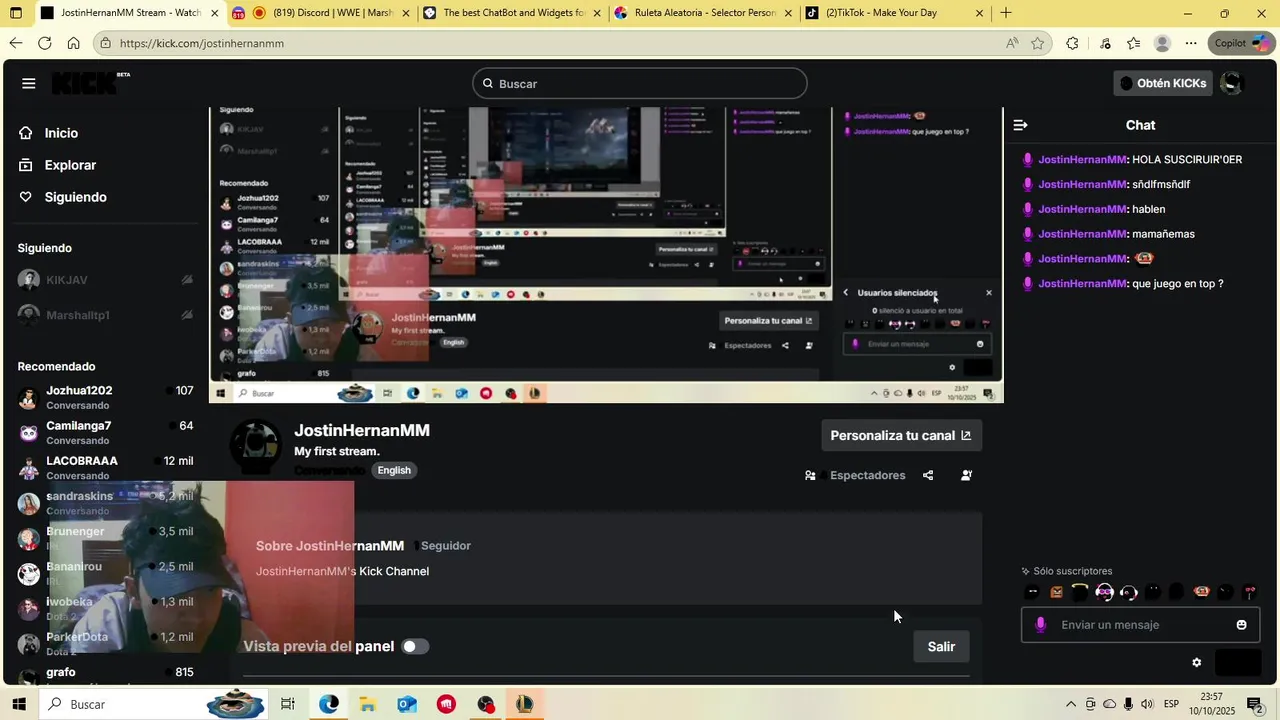The width and height of the screenshot is (1280, 720).
Task: Open the Espectadores viewers list
Action: (855, 475)
